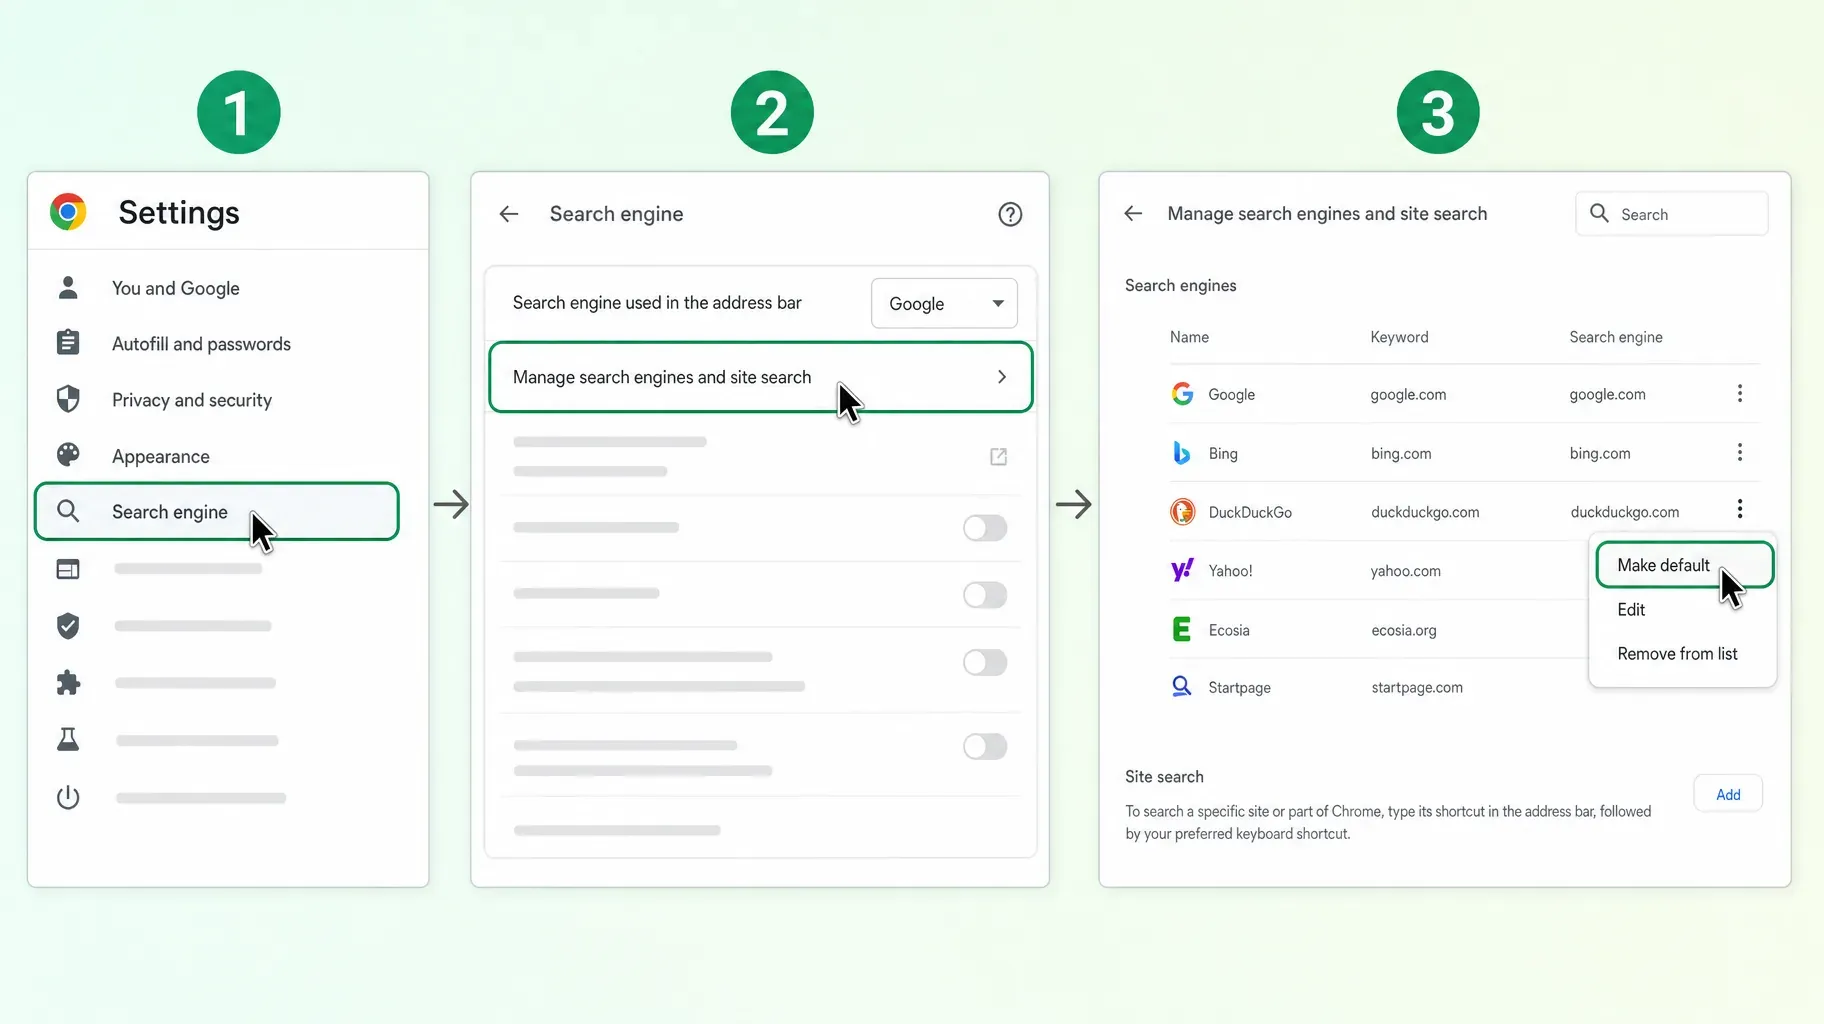Click the Startpage name in list
The width and height of the screenshot is (1824, 1024).
[1239, 687]
